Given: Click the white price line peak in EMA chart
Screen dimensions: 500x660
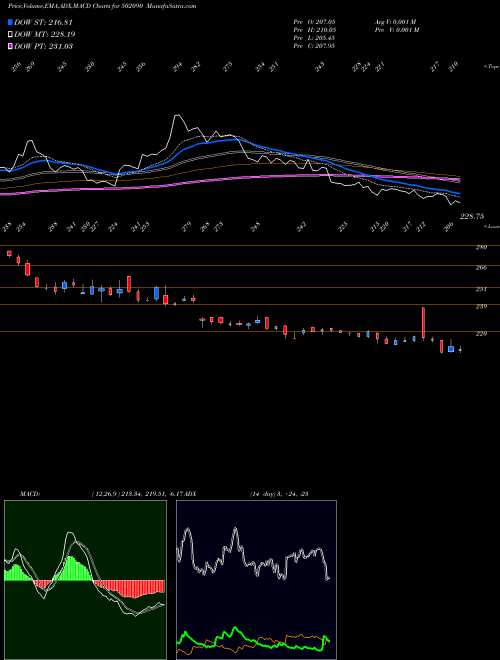Looking at the screenshot, I should click(177, 115).
